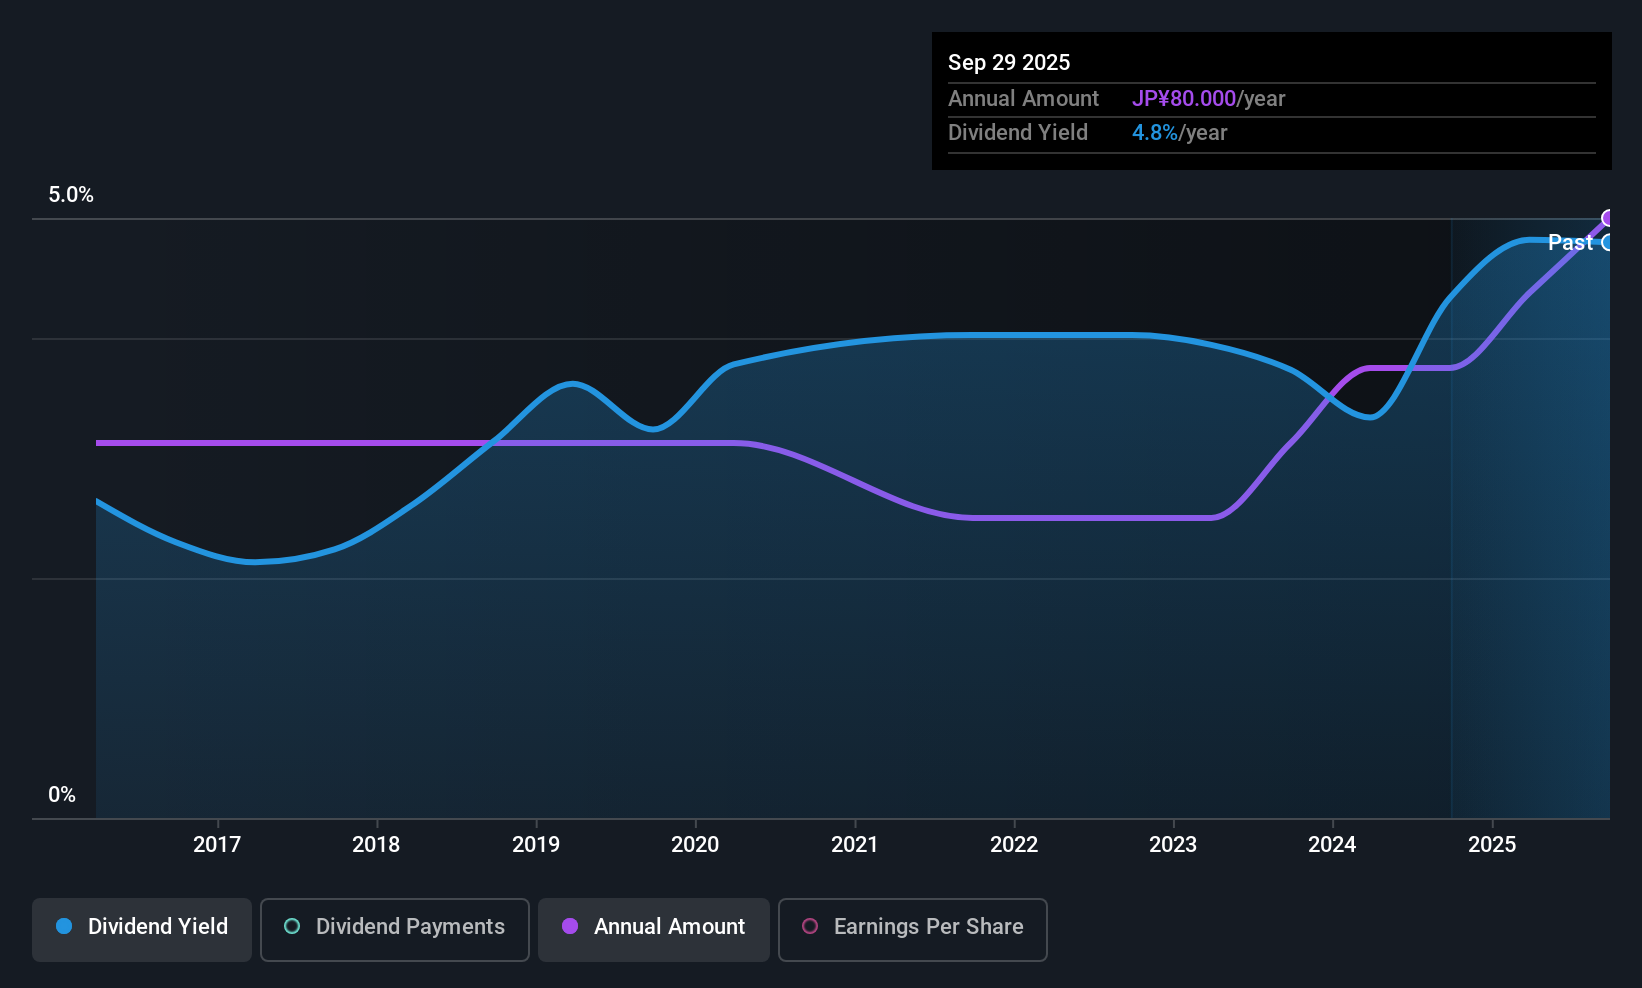The height and width of the screenshot is (988, 1642).
Task: Select the 2021 axis label
Action: point(855,845)
